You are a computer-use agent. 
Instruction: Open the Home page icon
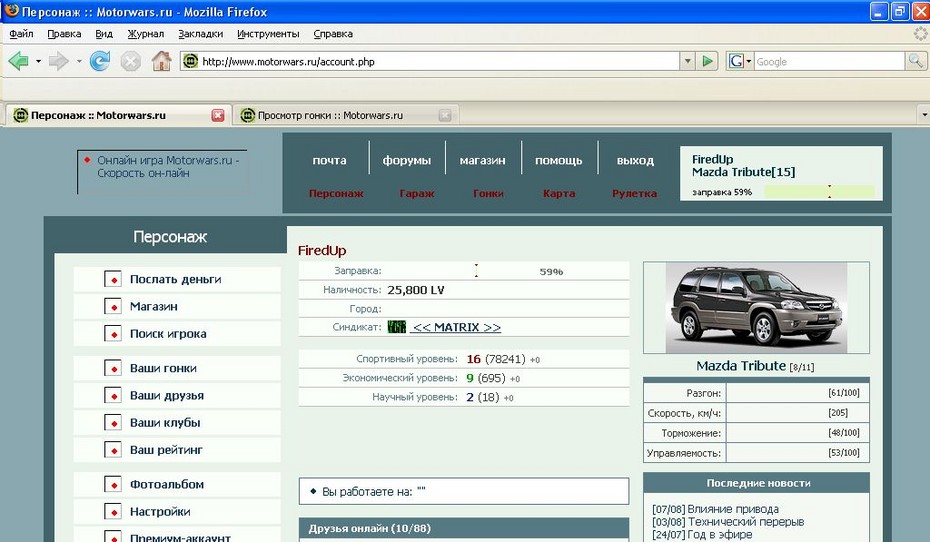click(161, 60)
